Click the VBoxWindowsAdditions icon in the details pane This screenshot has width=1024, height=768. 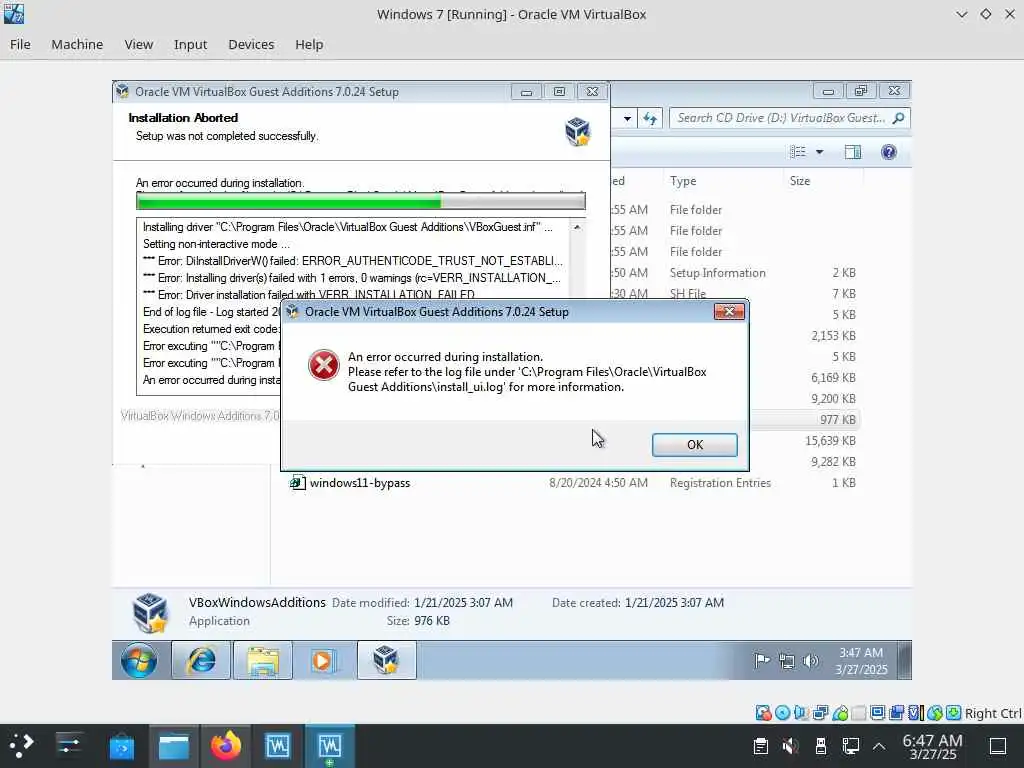tap(150, 613)
